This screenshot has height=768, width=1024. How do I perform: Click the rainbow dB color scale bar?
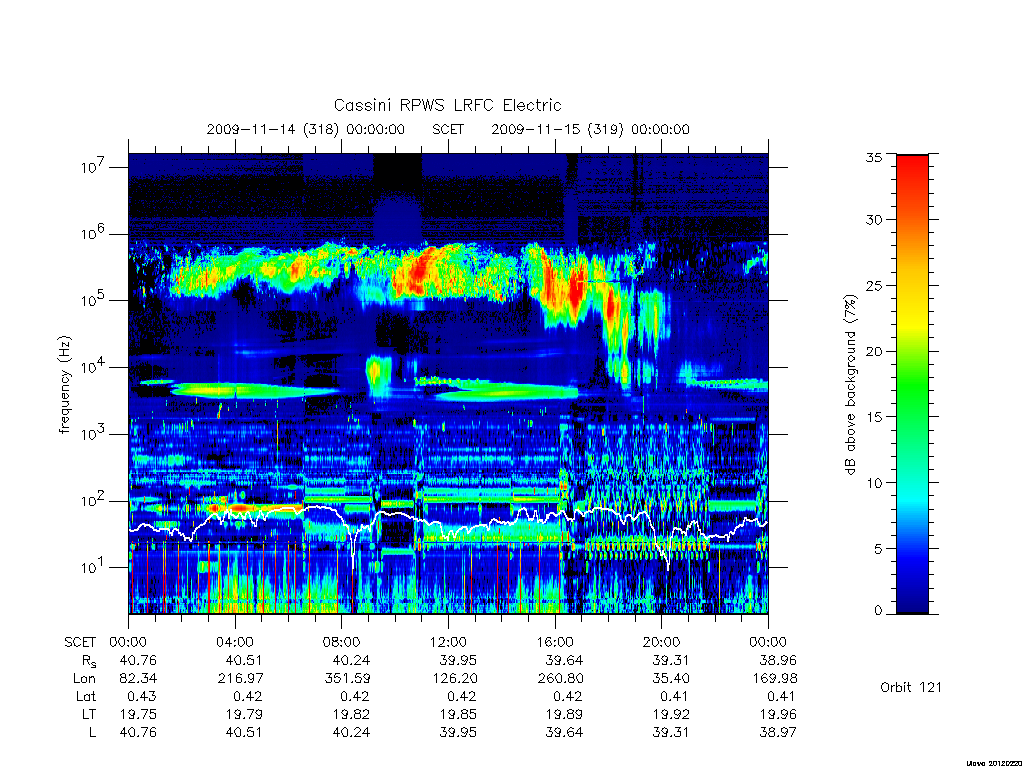point(912,384)
